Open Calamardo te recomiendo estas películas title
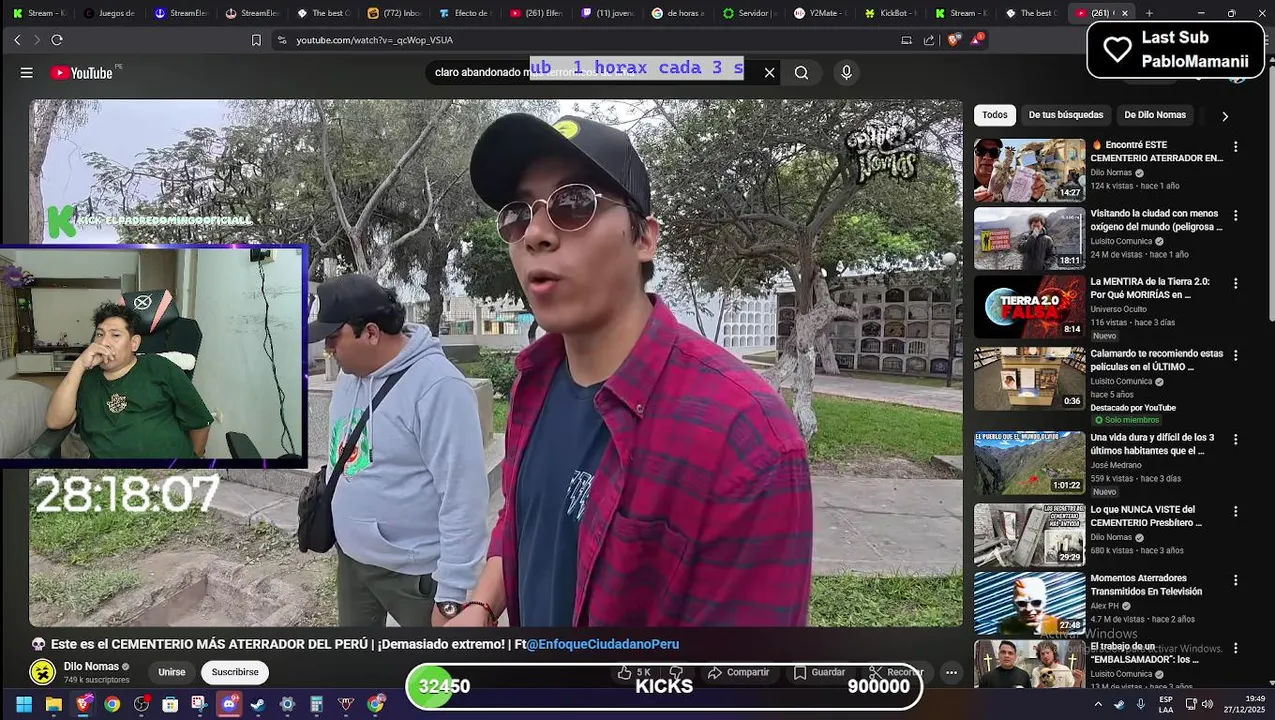1275x720 pixels. [x=1156, y=360]
